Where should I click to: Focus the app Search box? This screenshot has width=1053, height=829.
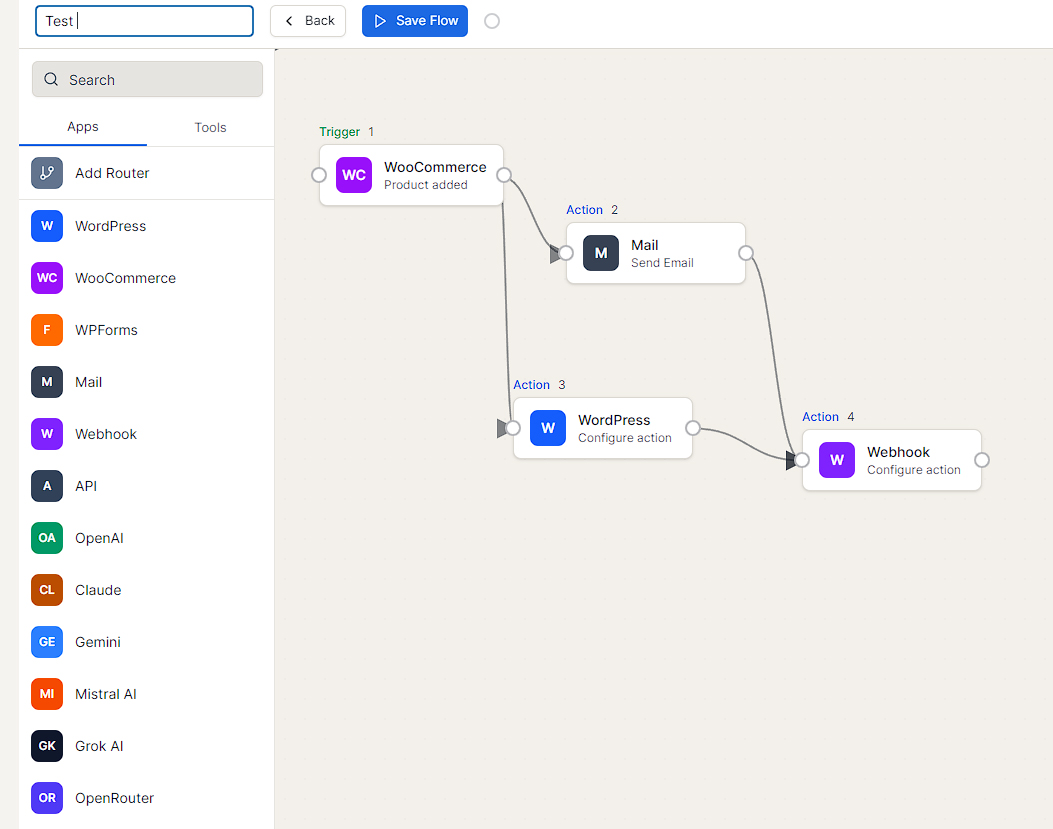[147, 80]
